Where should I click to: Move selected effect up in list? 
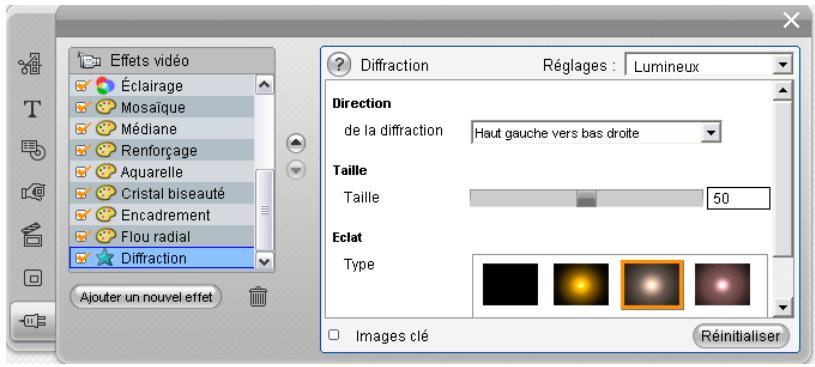296,144
